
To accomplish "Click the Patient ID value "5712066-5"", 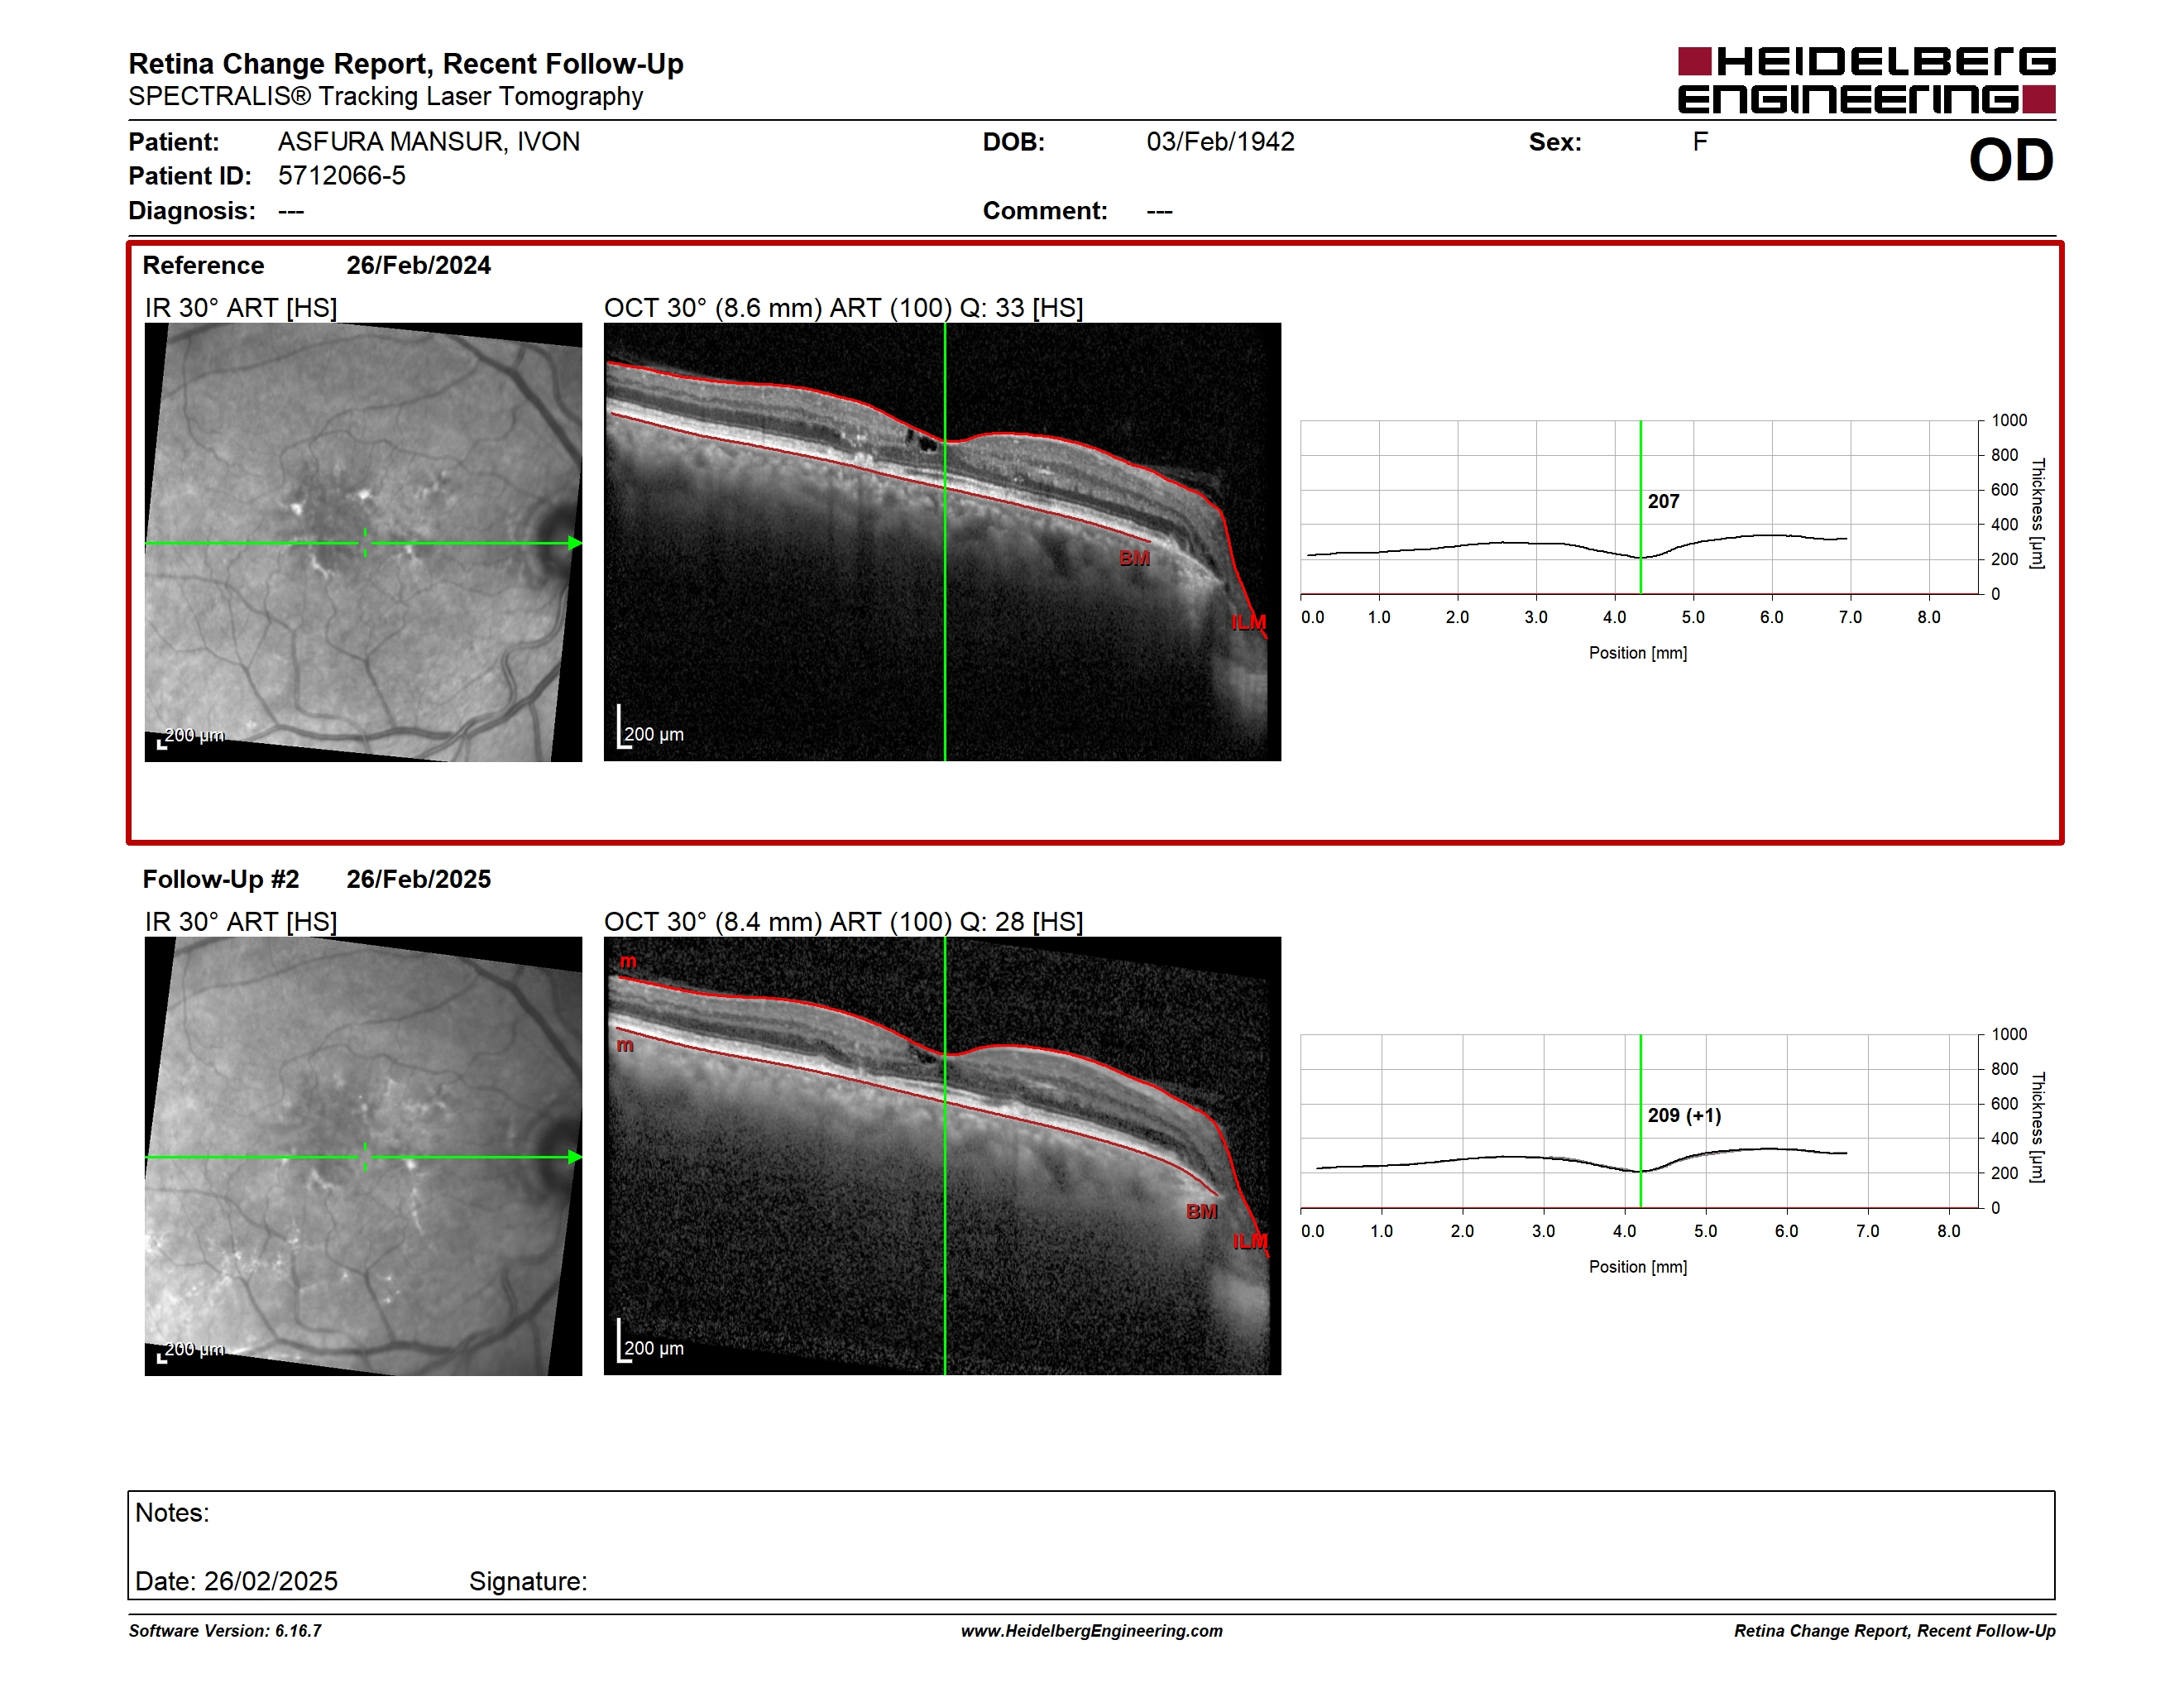I will coord(342,176).
